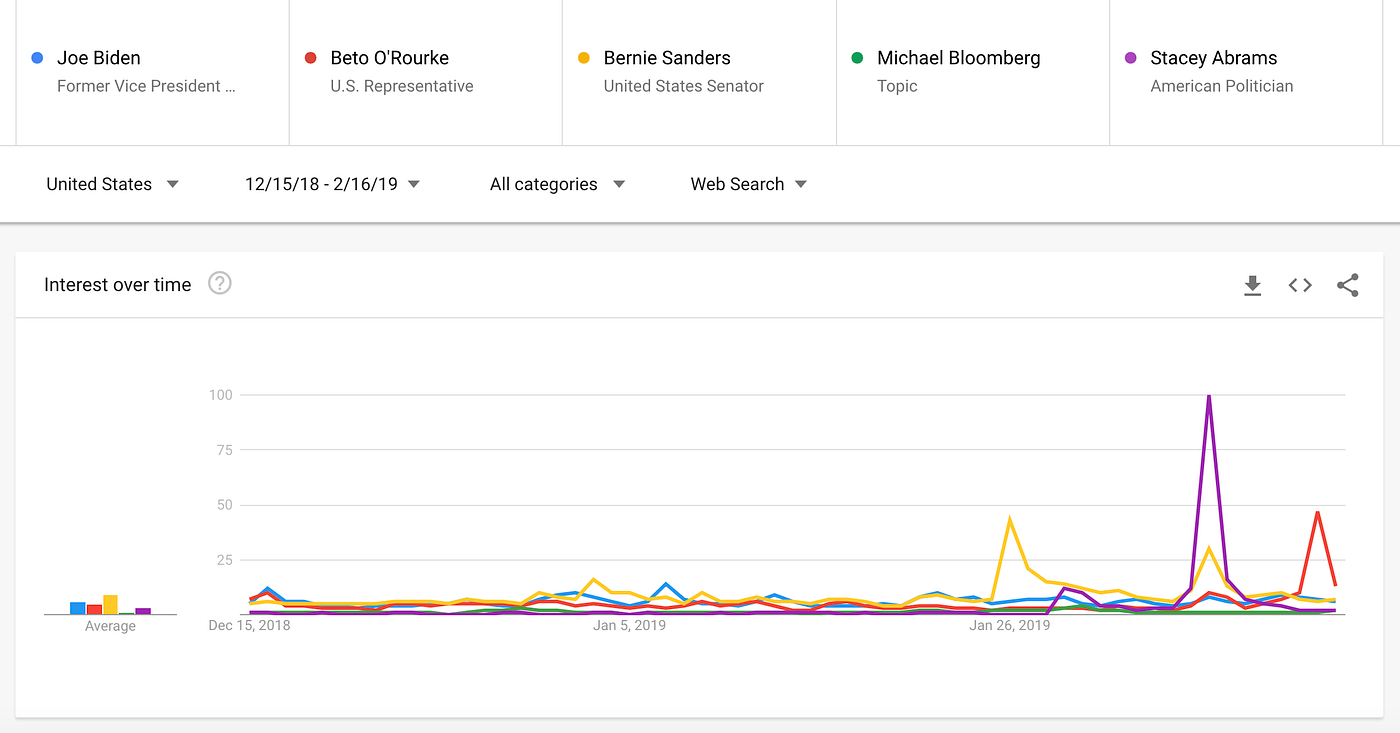The image size is (1400, 733).
Task: Click the share chart icon
Action: [1348, 286]
